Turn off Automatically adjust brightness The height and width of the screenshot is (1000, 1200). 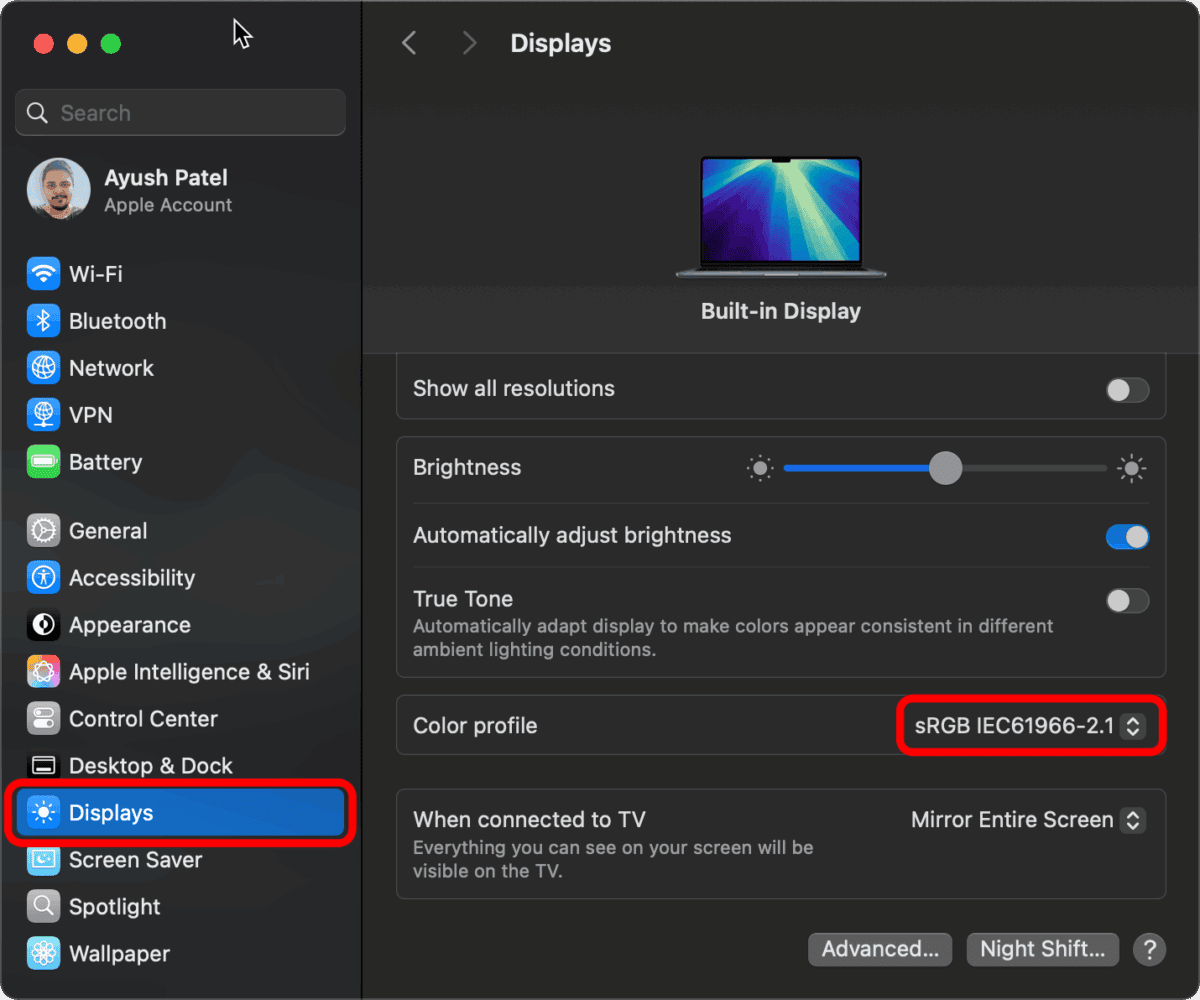(x=1127, y=536)
